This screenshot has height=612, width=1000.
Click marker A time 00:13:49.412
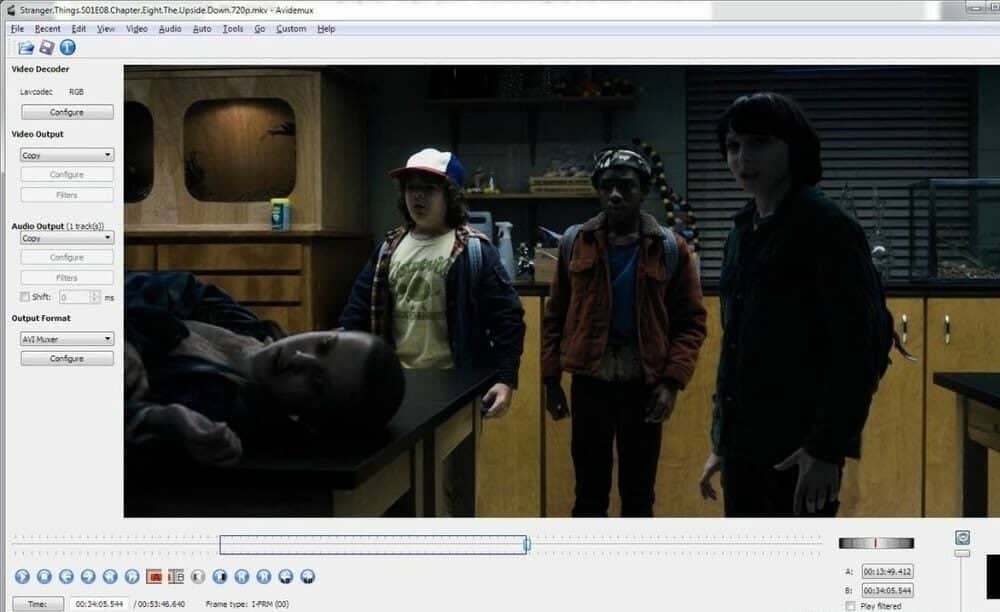(887, 572)
